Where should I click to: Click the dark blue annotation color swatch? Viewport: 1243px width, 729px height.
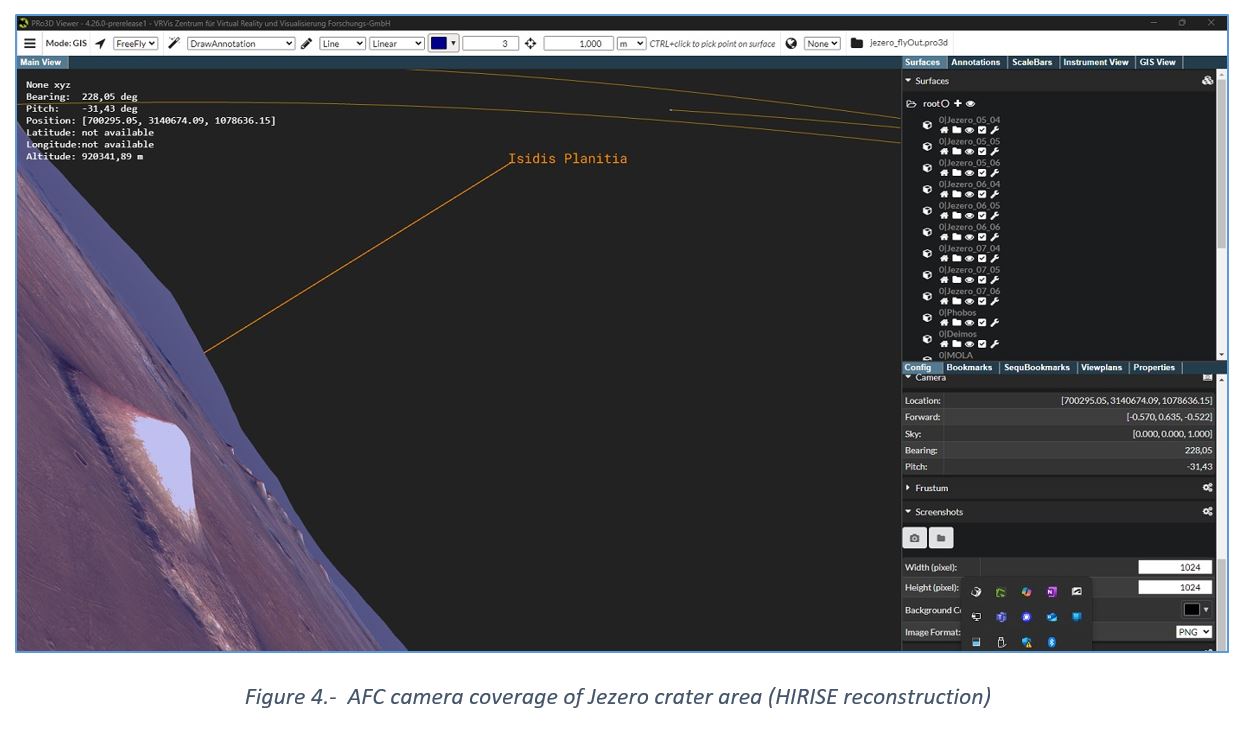click(x=438, y=43)
